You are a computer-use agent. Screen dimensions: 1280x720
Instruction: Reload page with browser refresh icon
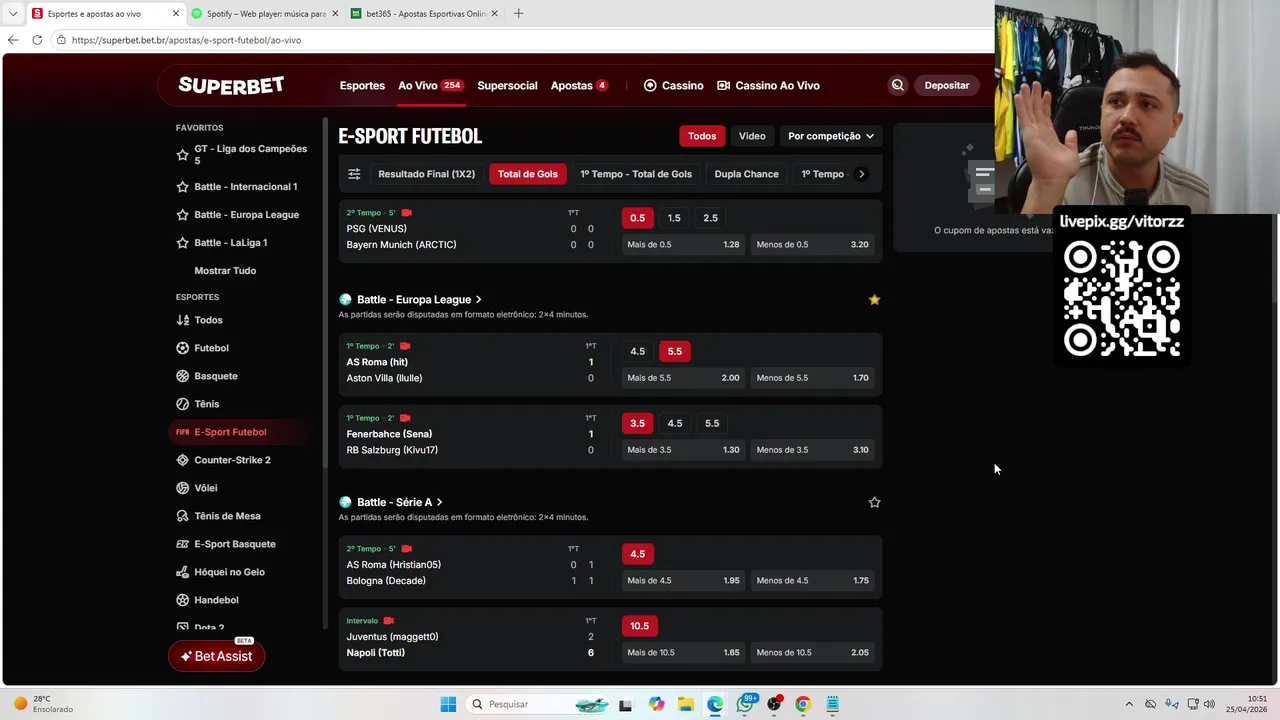tap(37, 40)
